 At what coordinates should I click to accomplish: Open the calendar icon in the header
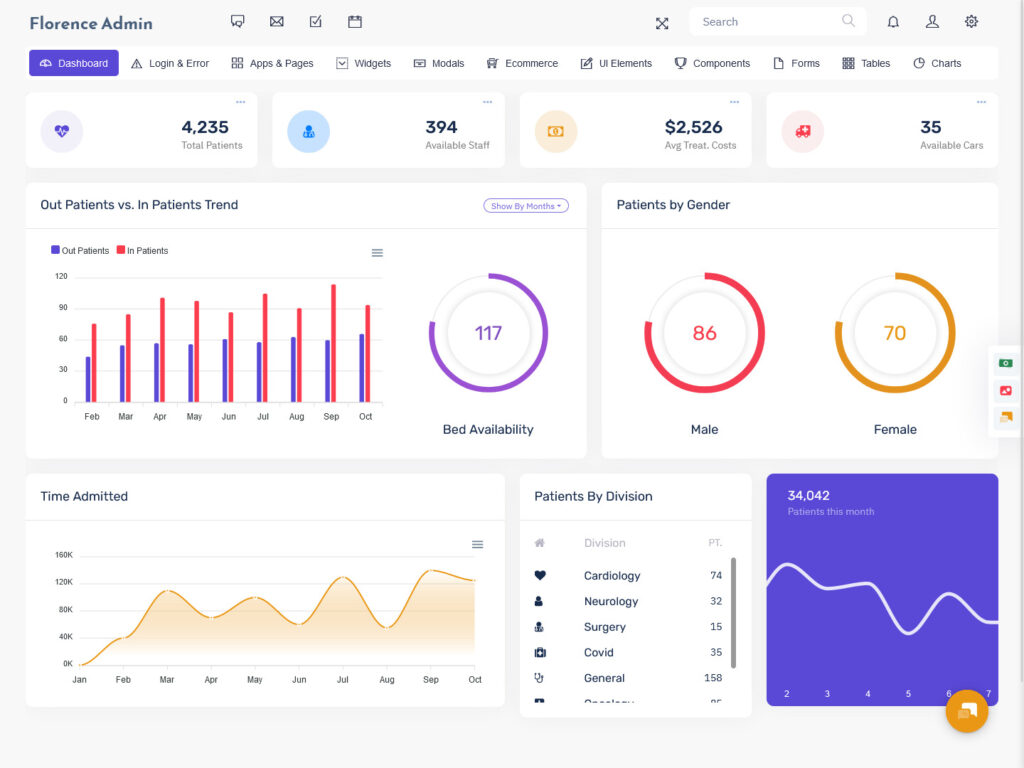(x=355, y=21)
